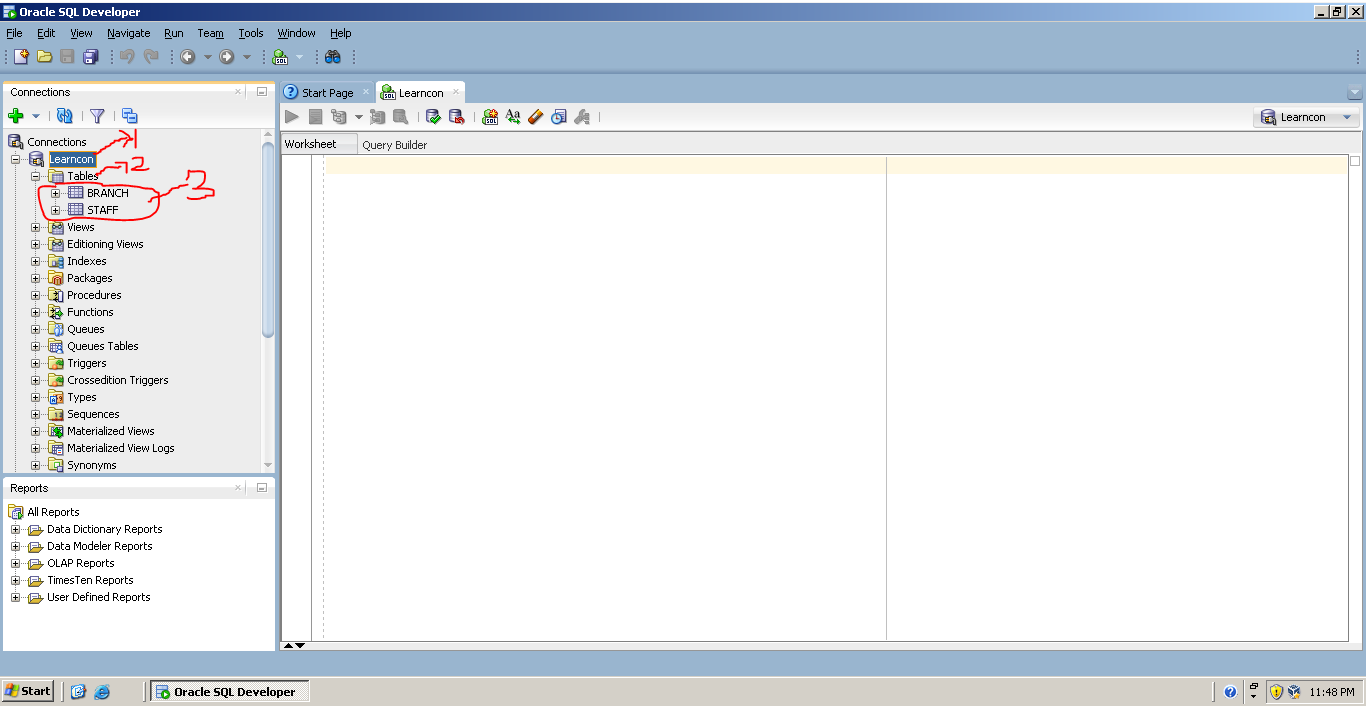
Task: Expand the Procedures node
Action: [36, 295]
